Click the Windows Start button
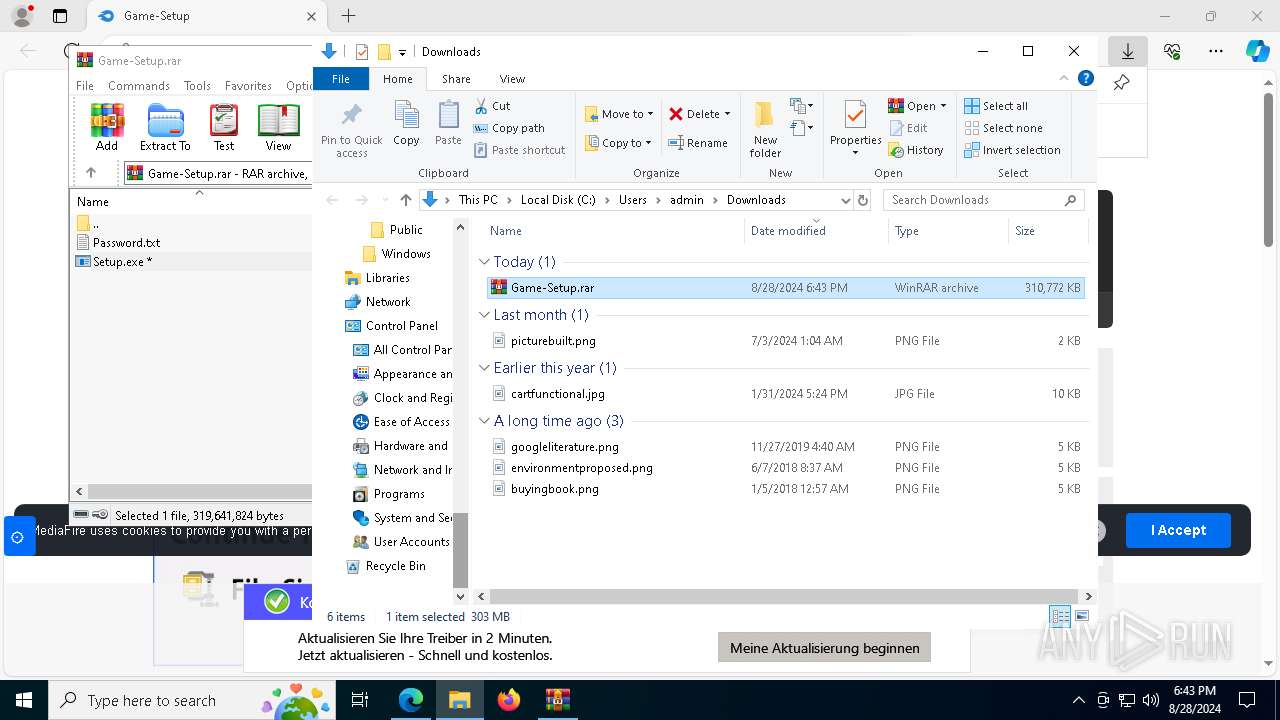The width and height of the screenshot is (1280, 720). pyautogui.click(x=24, y=700)
